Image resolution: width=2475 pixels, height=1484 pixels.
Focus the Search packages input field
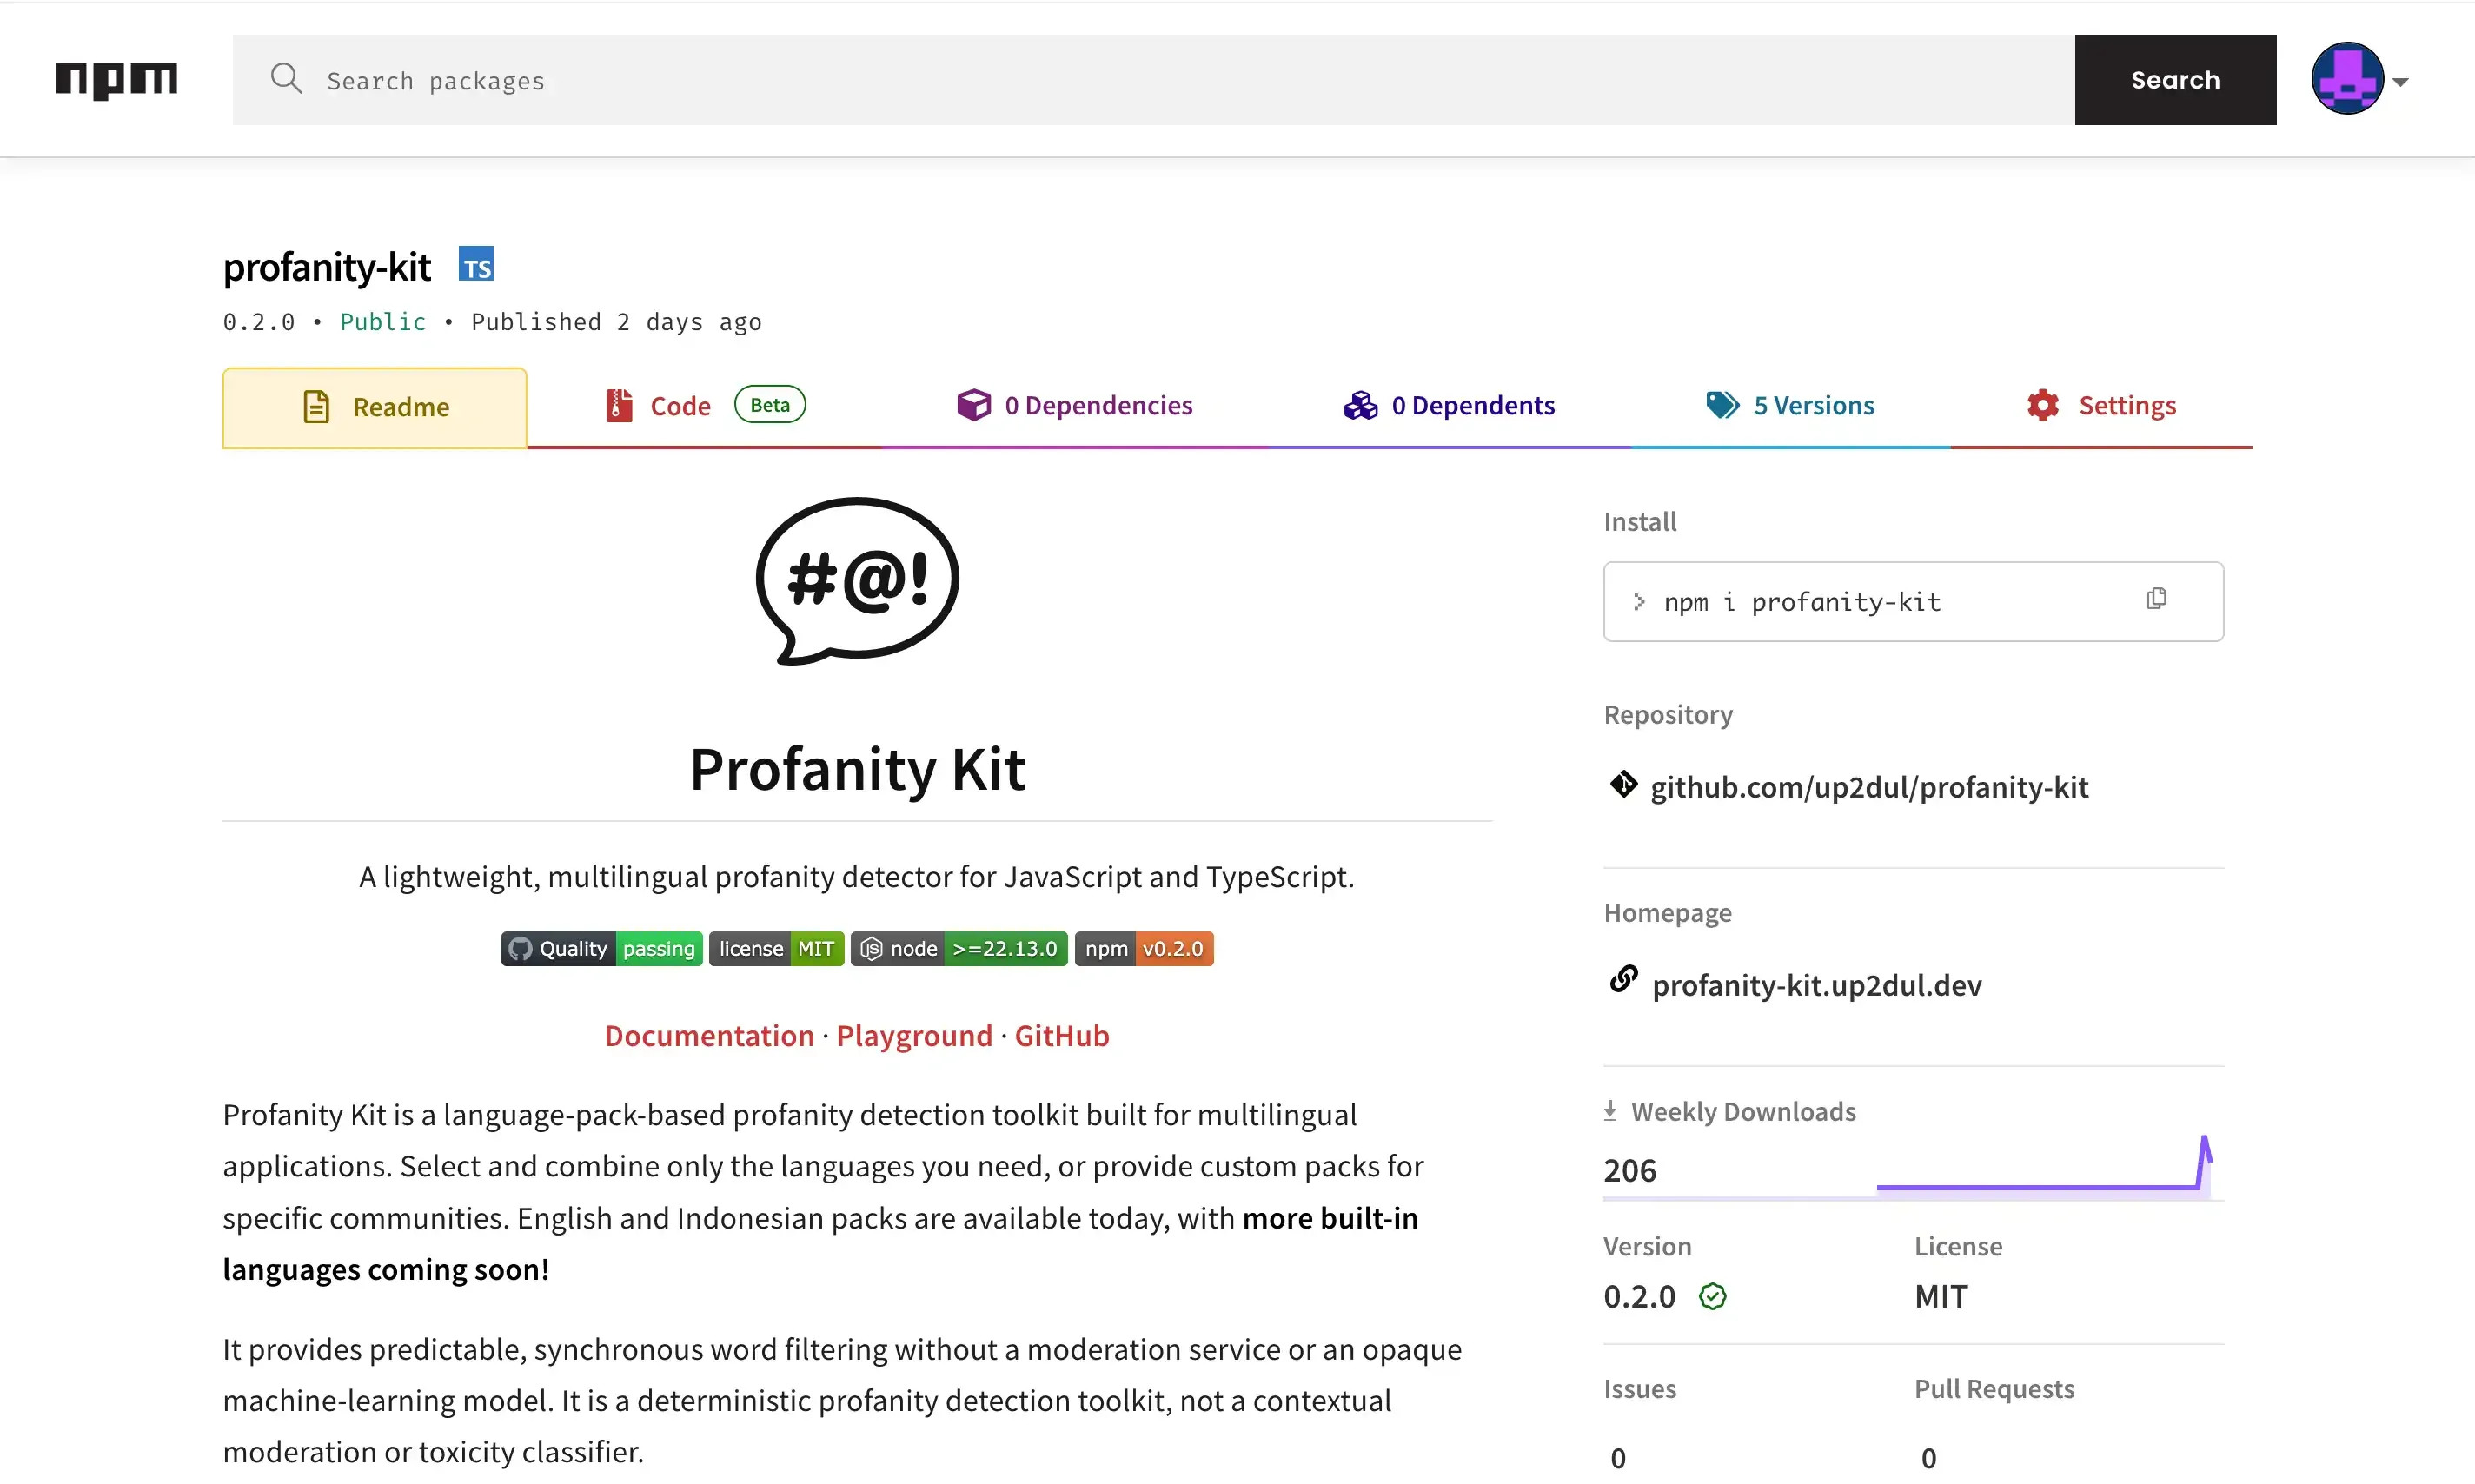click(x=1154, y=80)
